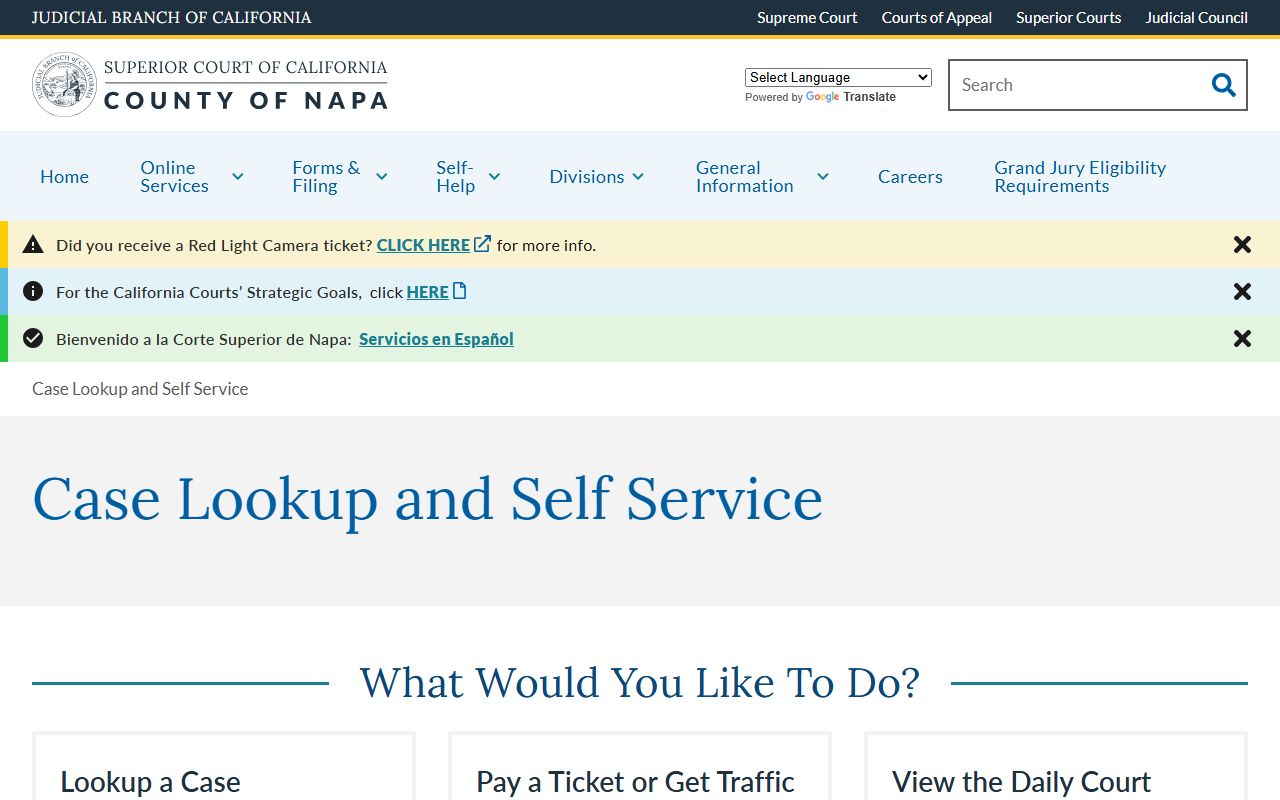Open the Courts of Appeal link
1280x800 pixels.
[x=937, y=18]
